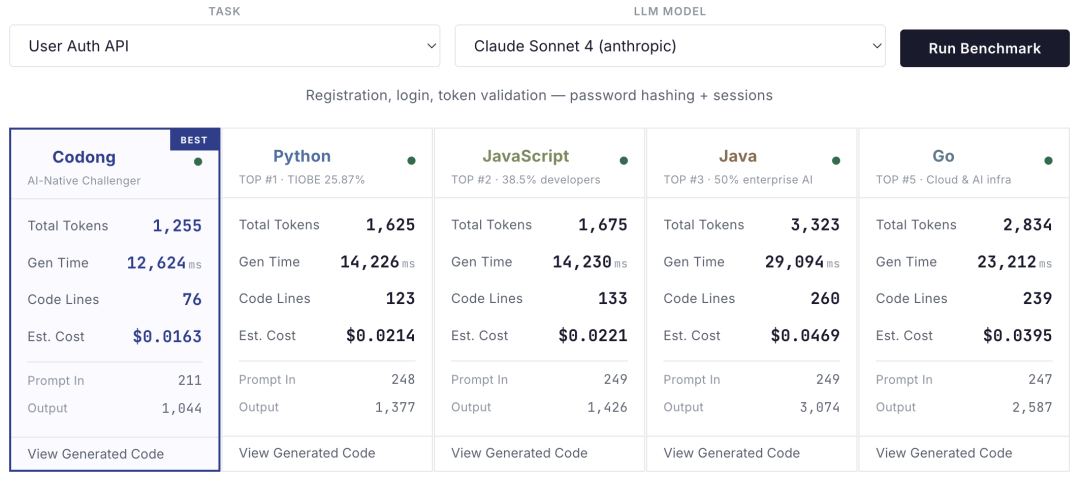
Task: Open the LLM Model dropdown
Action: (670, 46)
